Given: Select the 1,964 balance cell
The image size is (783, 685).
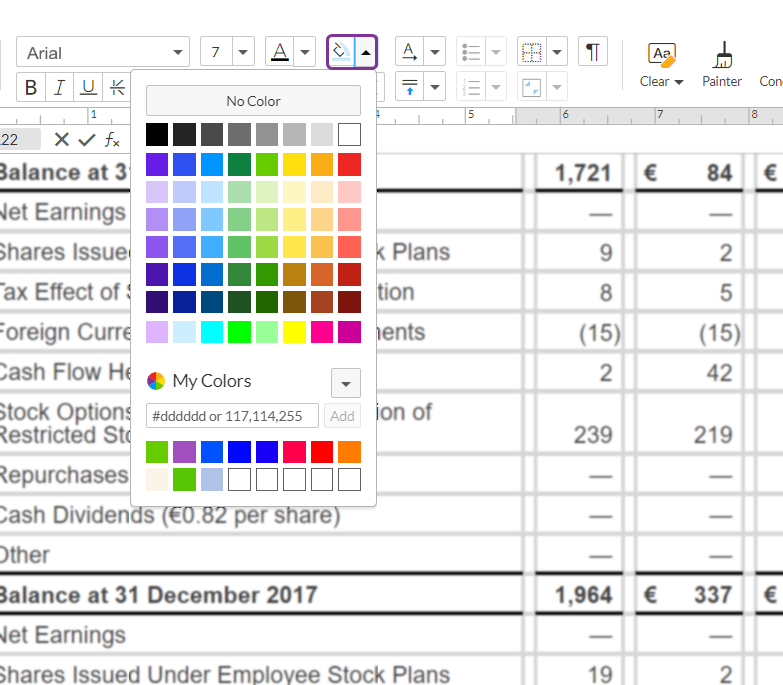Looking at the screenshot, I should pos(579,595).
